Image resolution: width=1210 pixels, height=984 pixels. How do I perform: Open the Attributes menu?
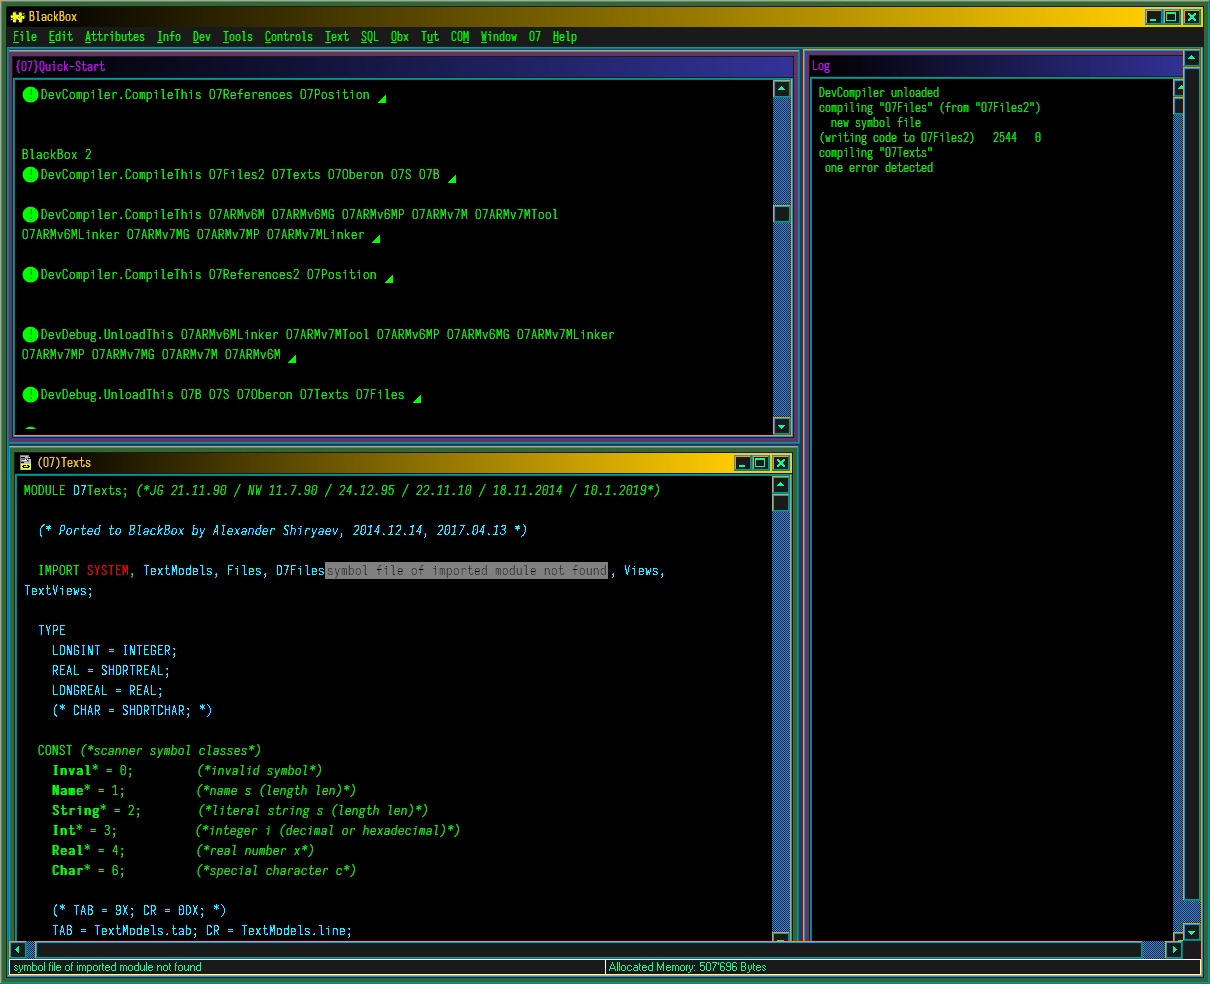pyautogui.click(x=114, y=37)
